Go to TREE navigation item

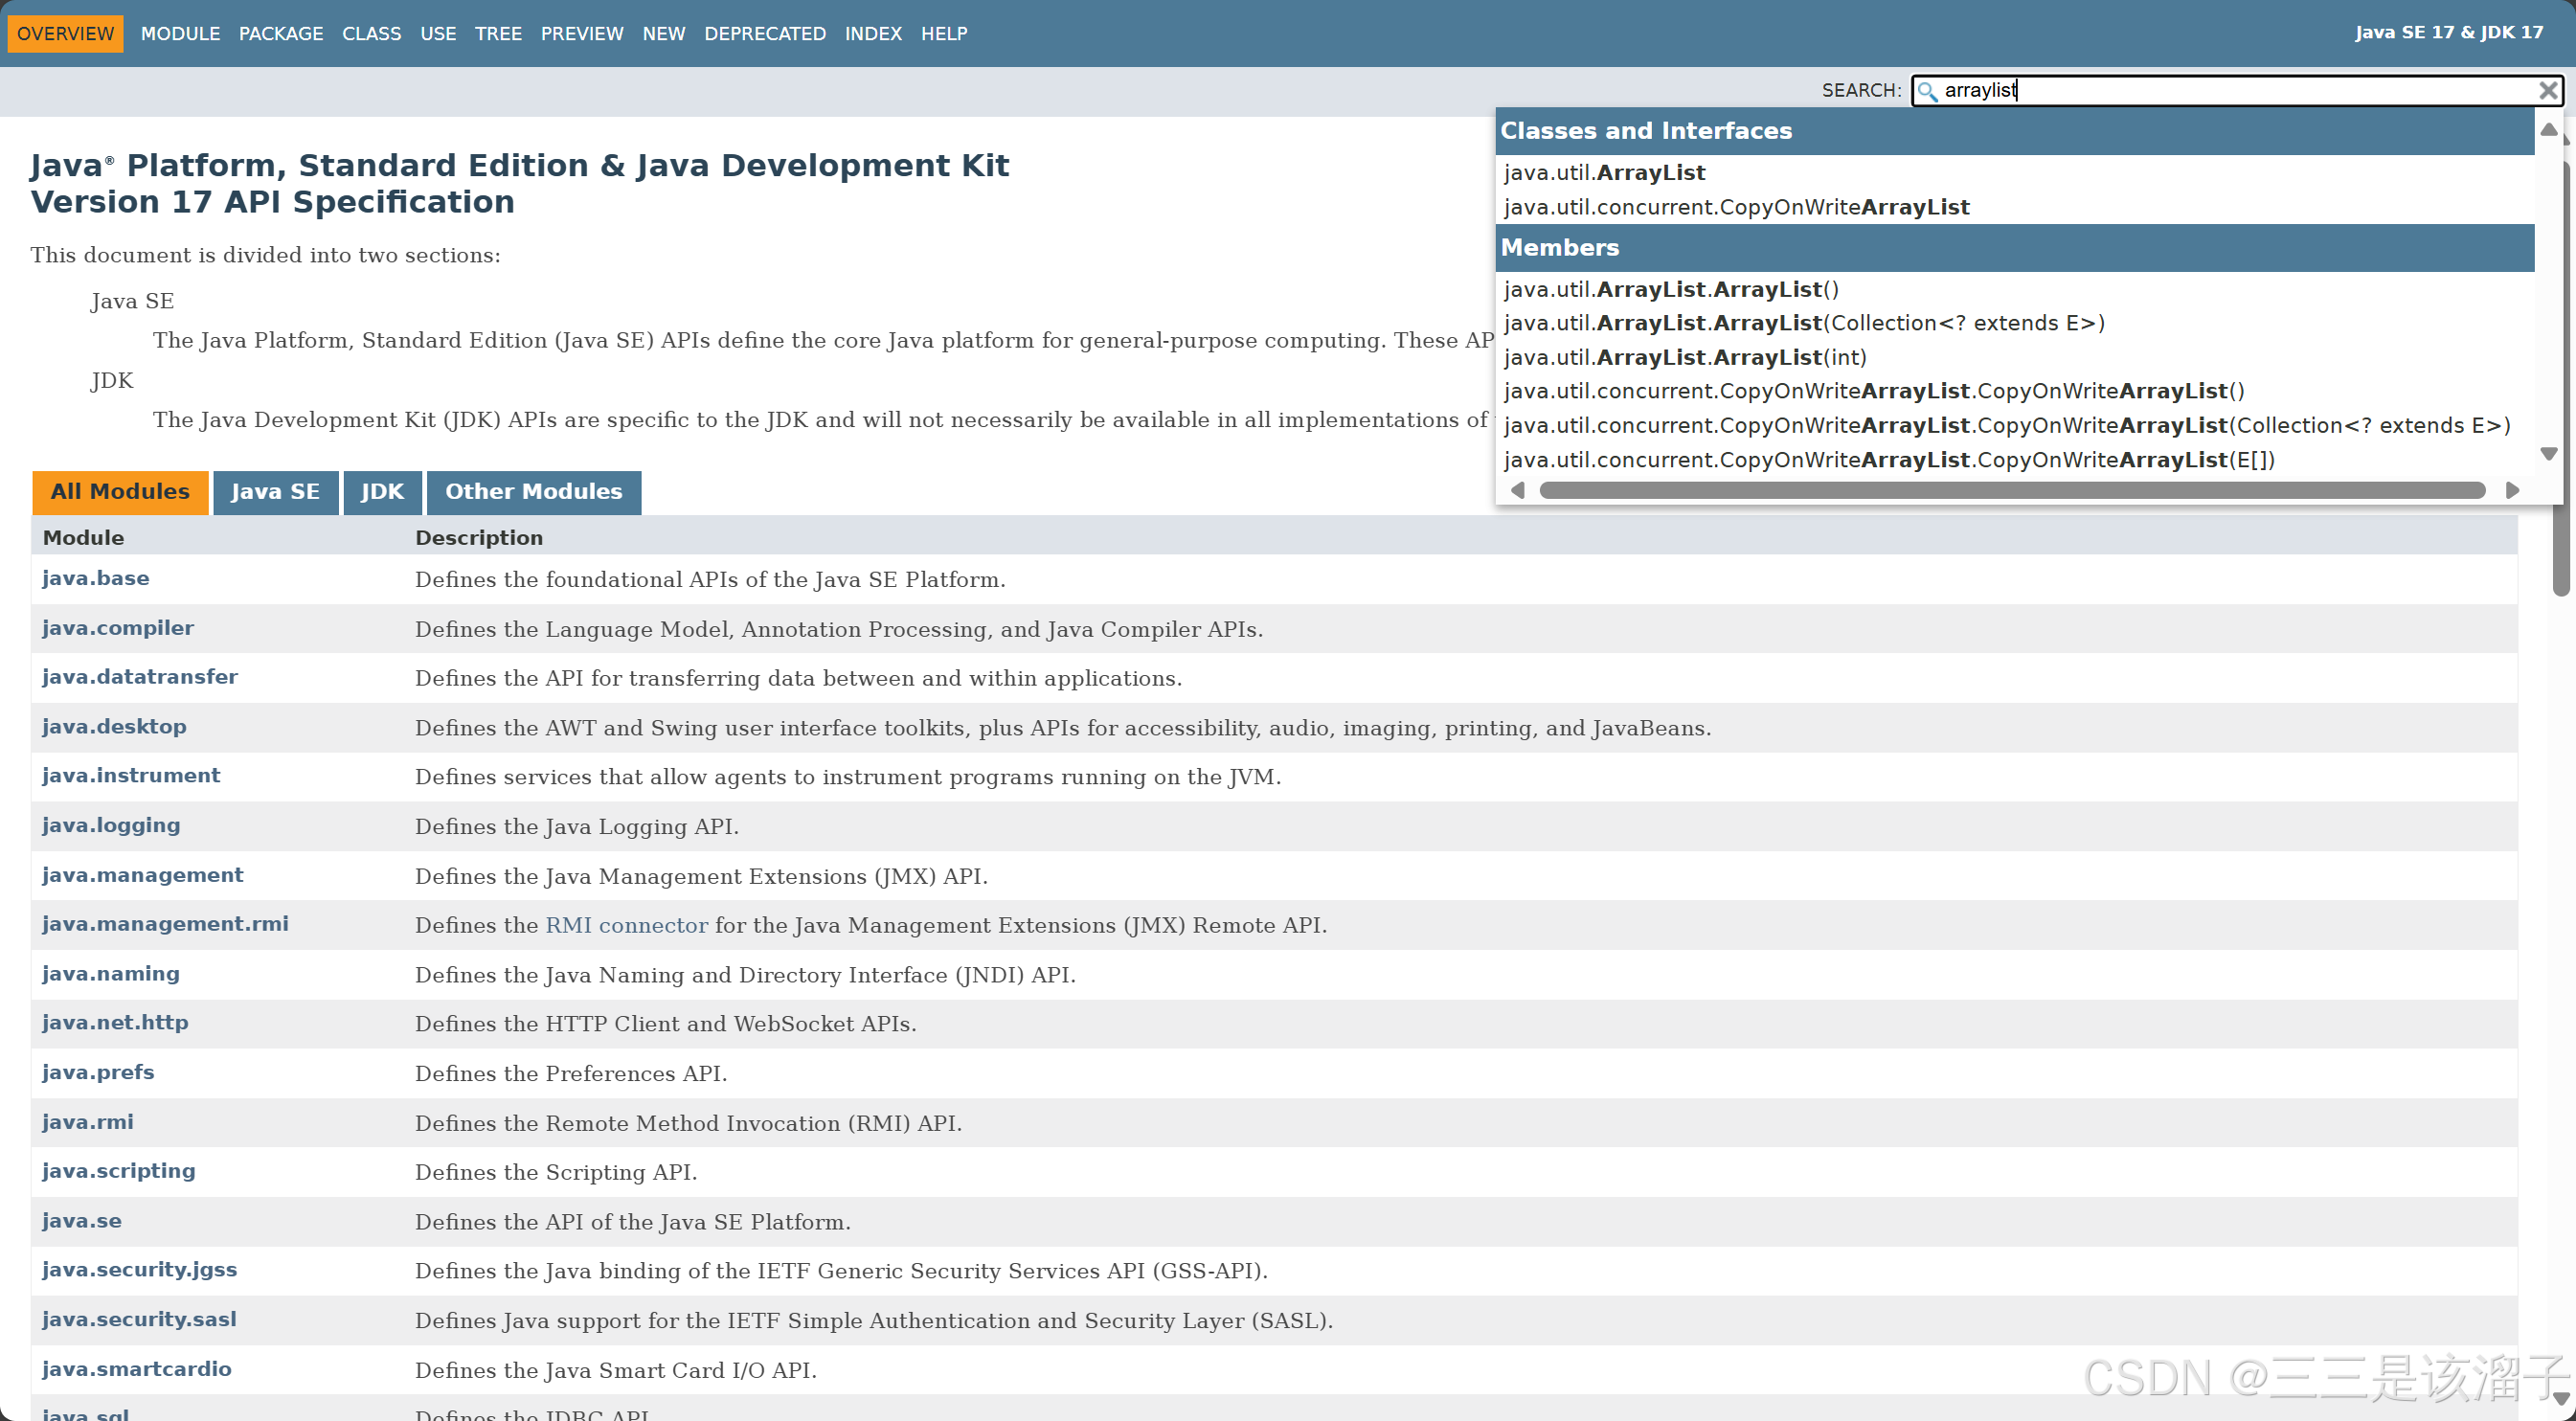click(498, 34)
